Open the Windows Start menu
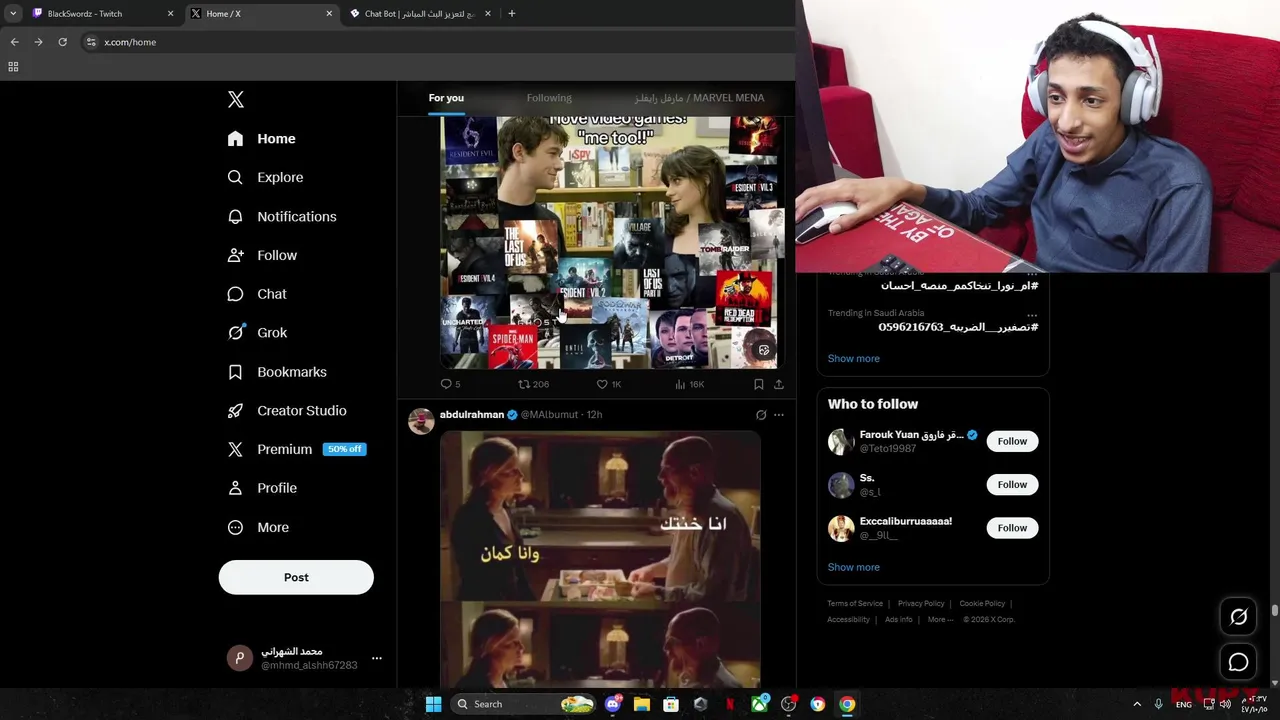This screenshot has width=1280, height=720. click(x=433, y=704)
